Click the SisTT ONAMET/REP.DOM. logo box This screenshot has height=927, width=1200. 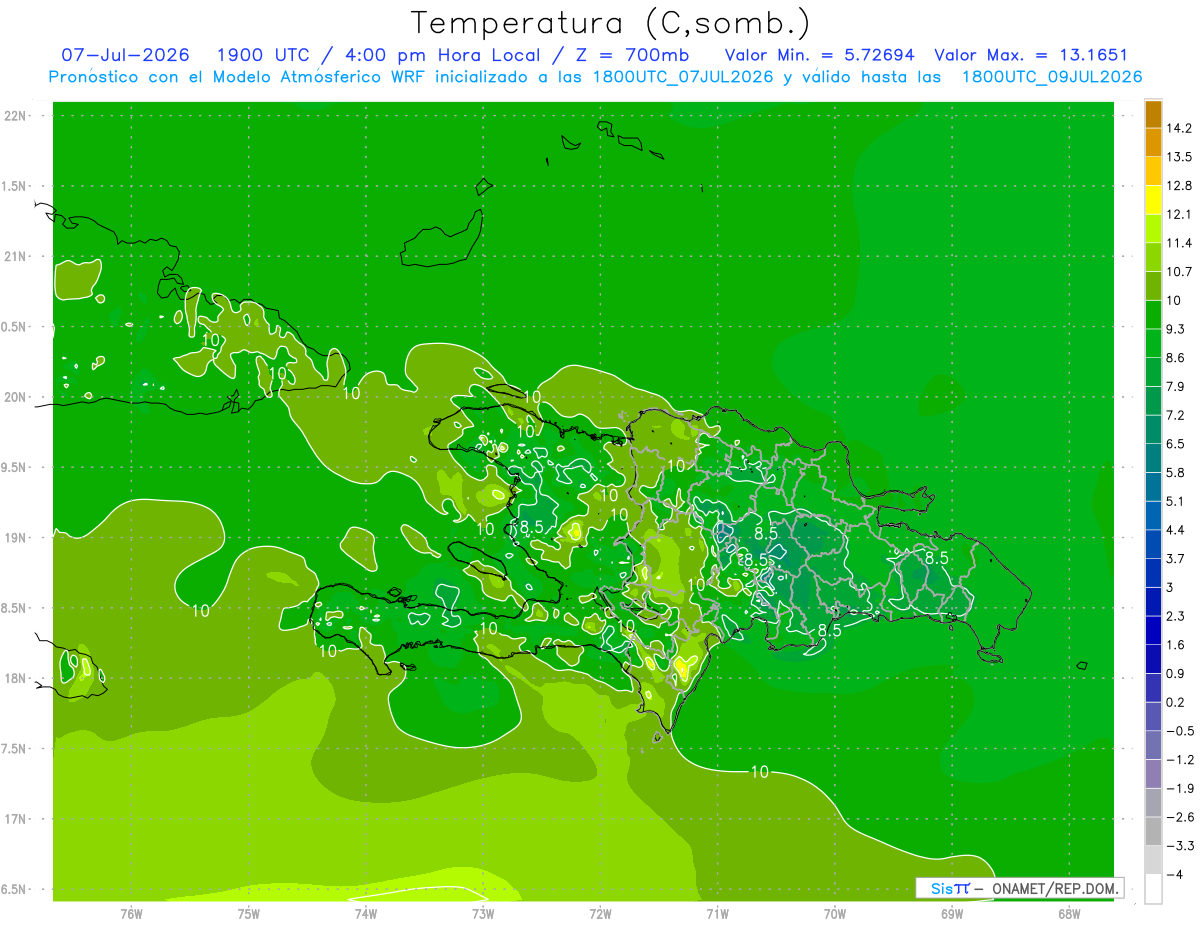click(x=1019, y=888)
